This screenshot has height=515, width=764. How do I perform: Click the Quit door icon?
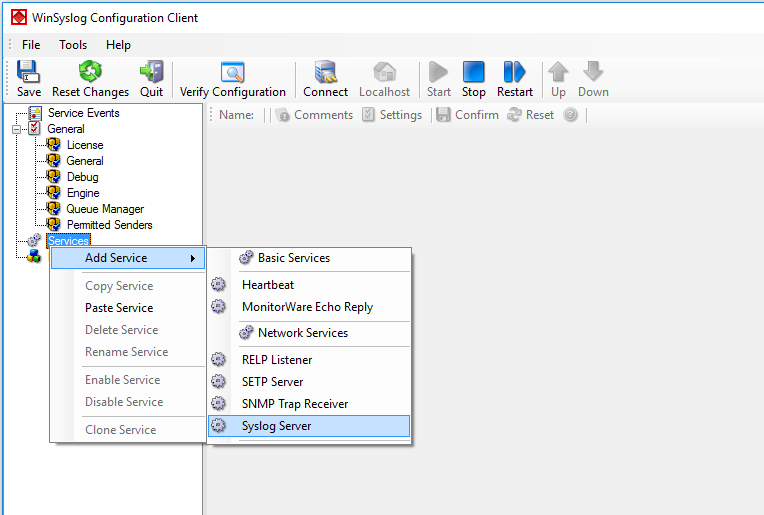152,72
